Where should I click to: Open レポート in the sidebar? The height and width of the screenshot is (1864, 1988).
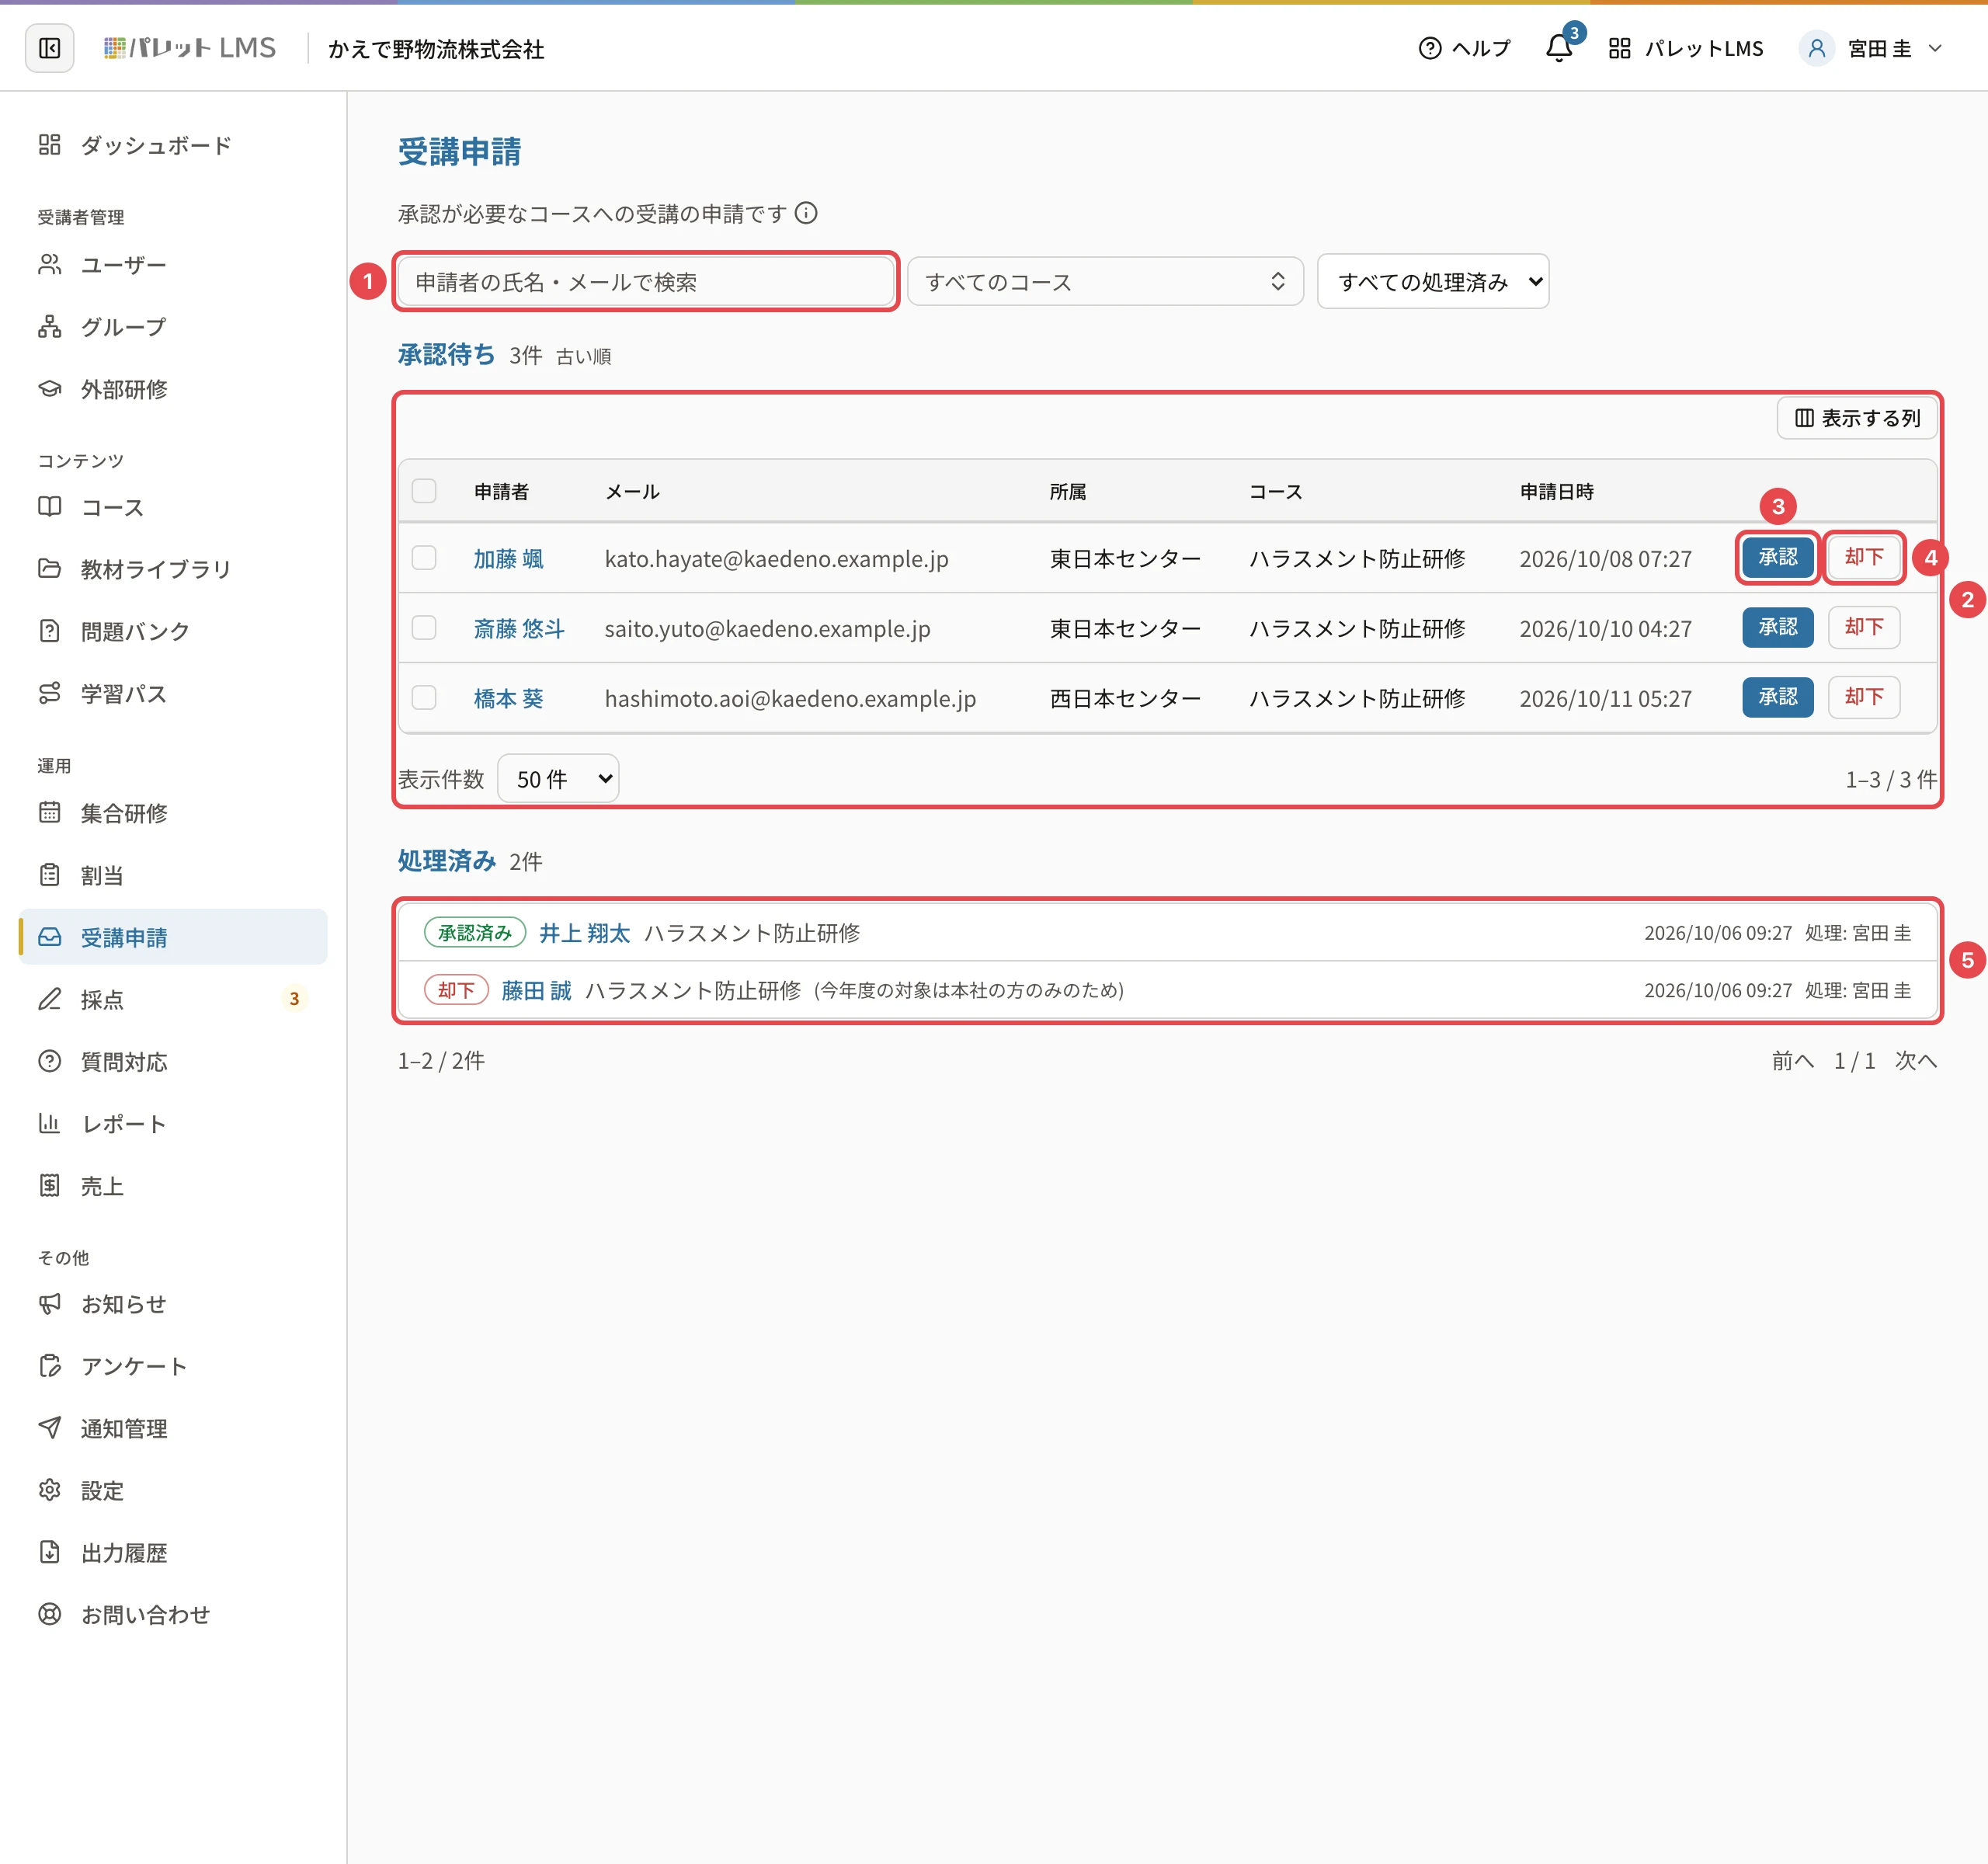[173, 1123]
